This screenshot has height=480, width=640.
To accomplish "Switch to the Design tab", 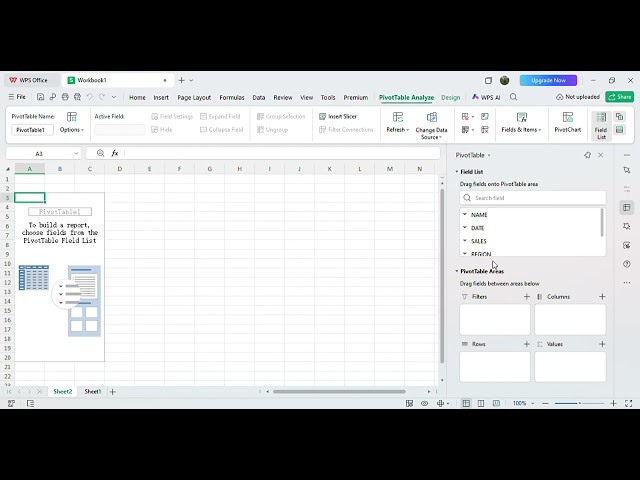I will [451, 98].
